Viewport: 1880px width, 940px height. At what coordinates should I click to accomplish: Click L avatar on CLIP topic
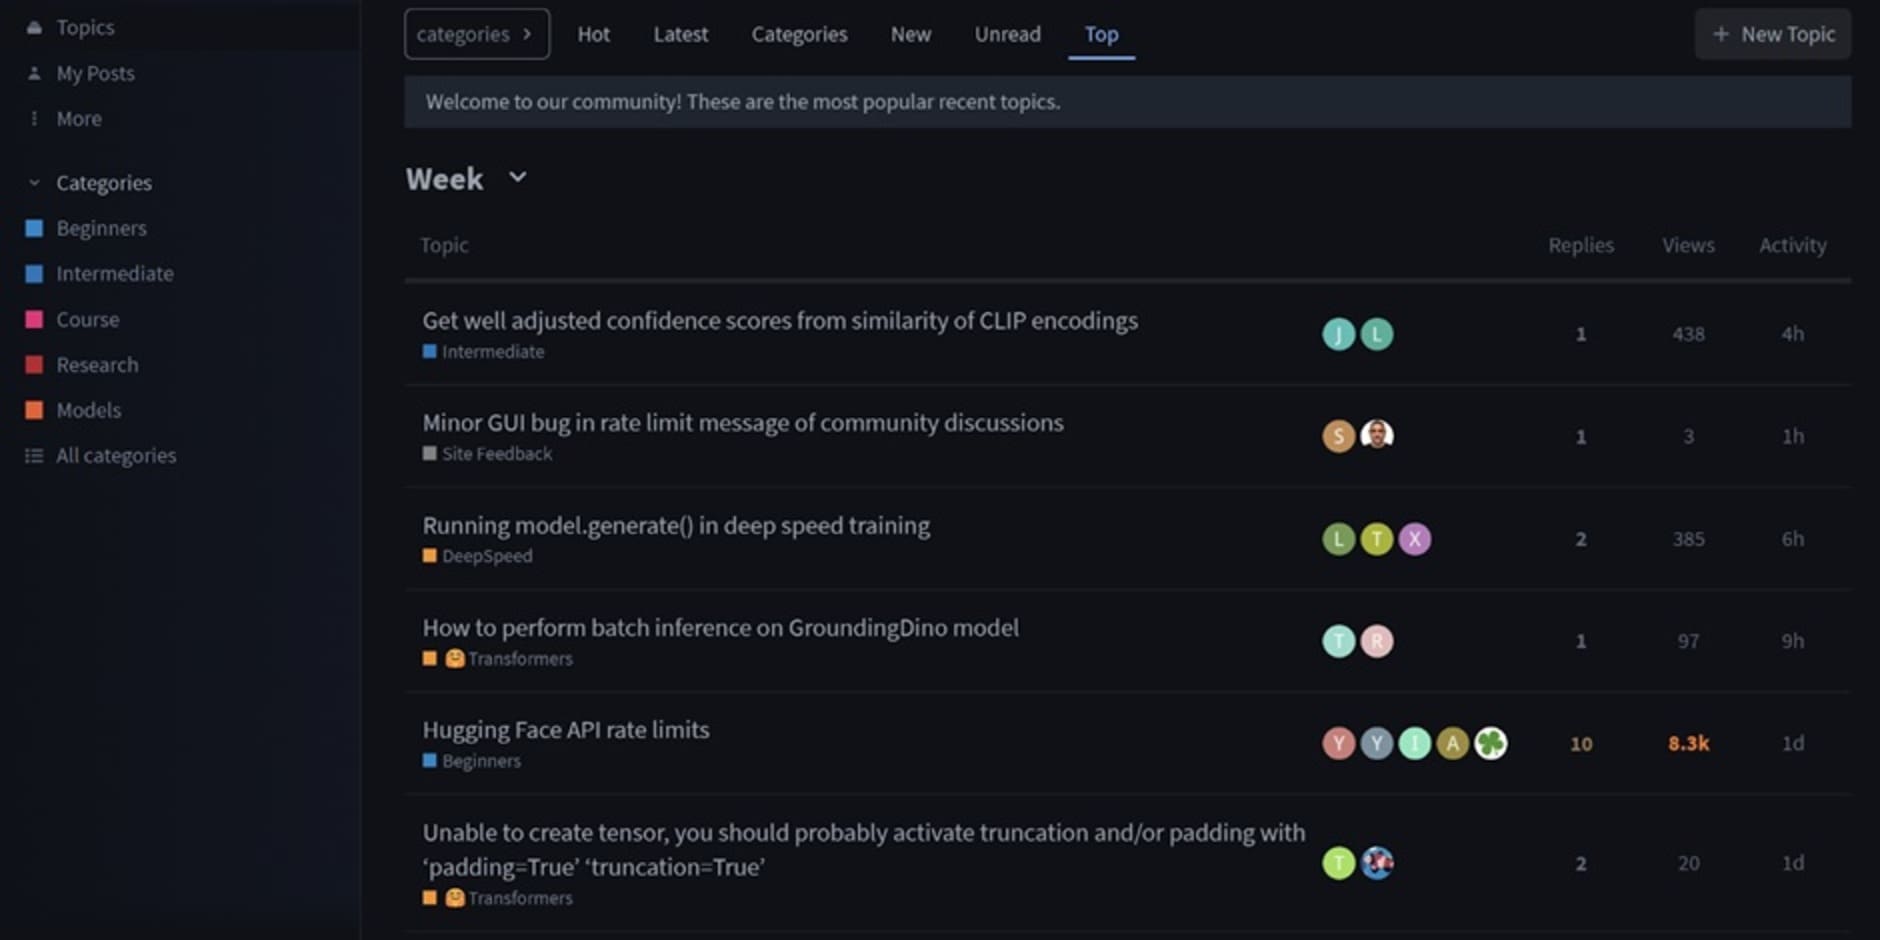(1376, 334)
